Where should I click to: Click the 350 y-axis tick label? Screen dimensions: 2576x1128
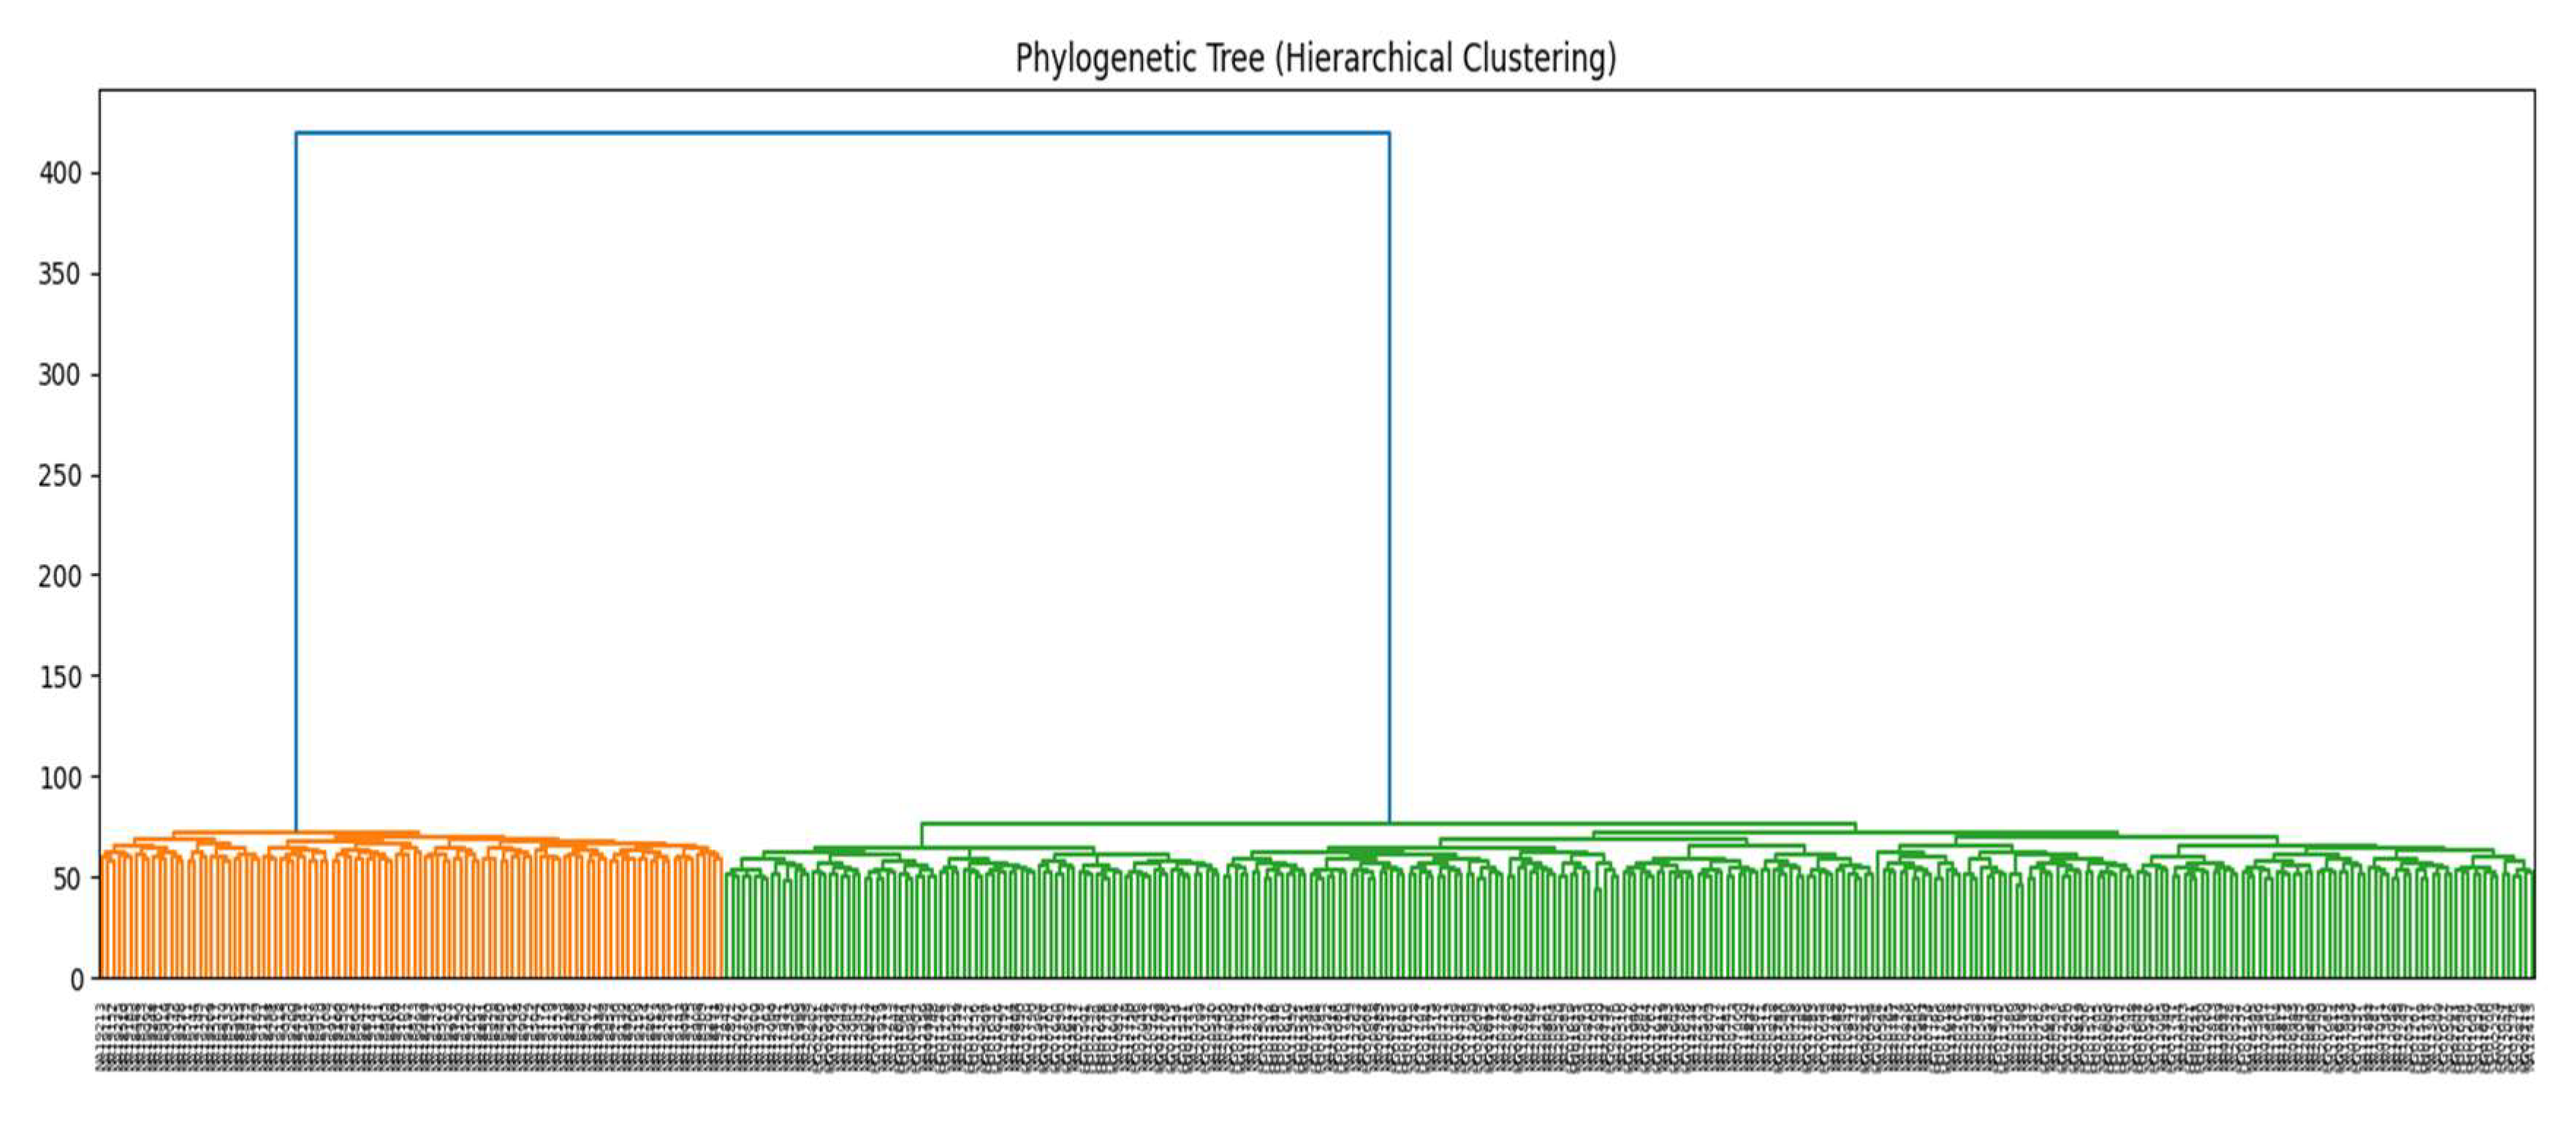point(60,274)
